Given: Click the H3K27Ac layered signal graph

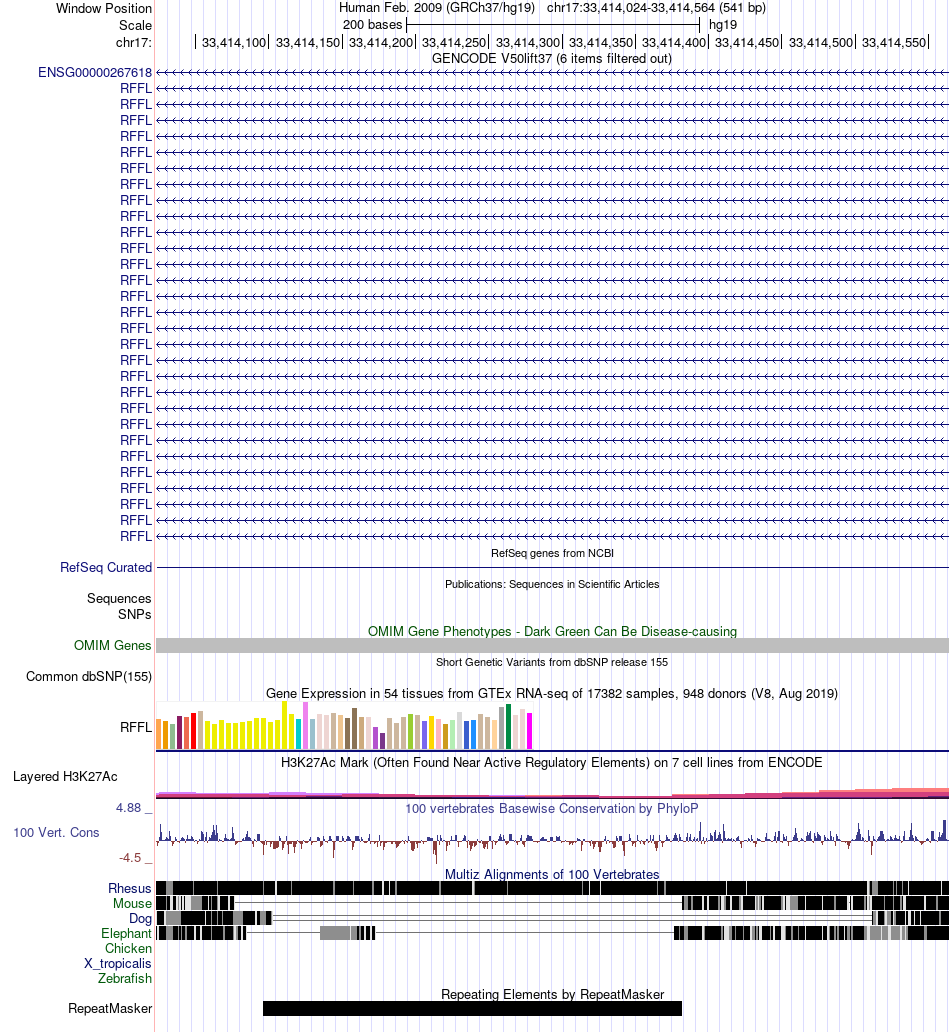Looking at the screenshot, I should point(552,792).
